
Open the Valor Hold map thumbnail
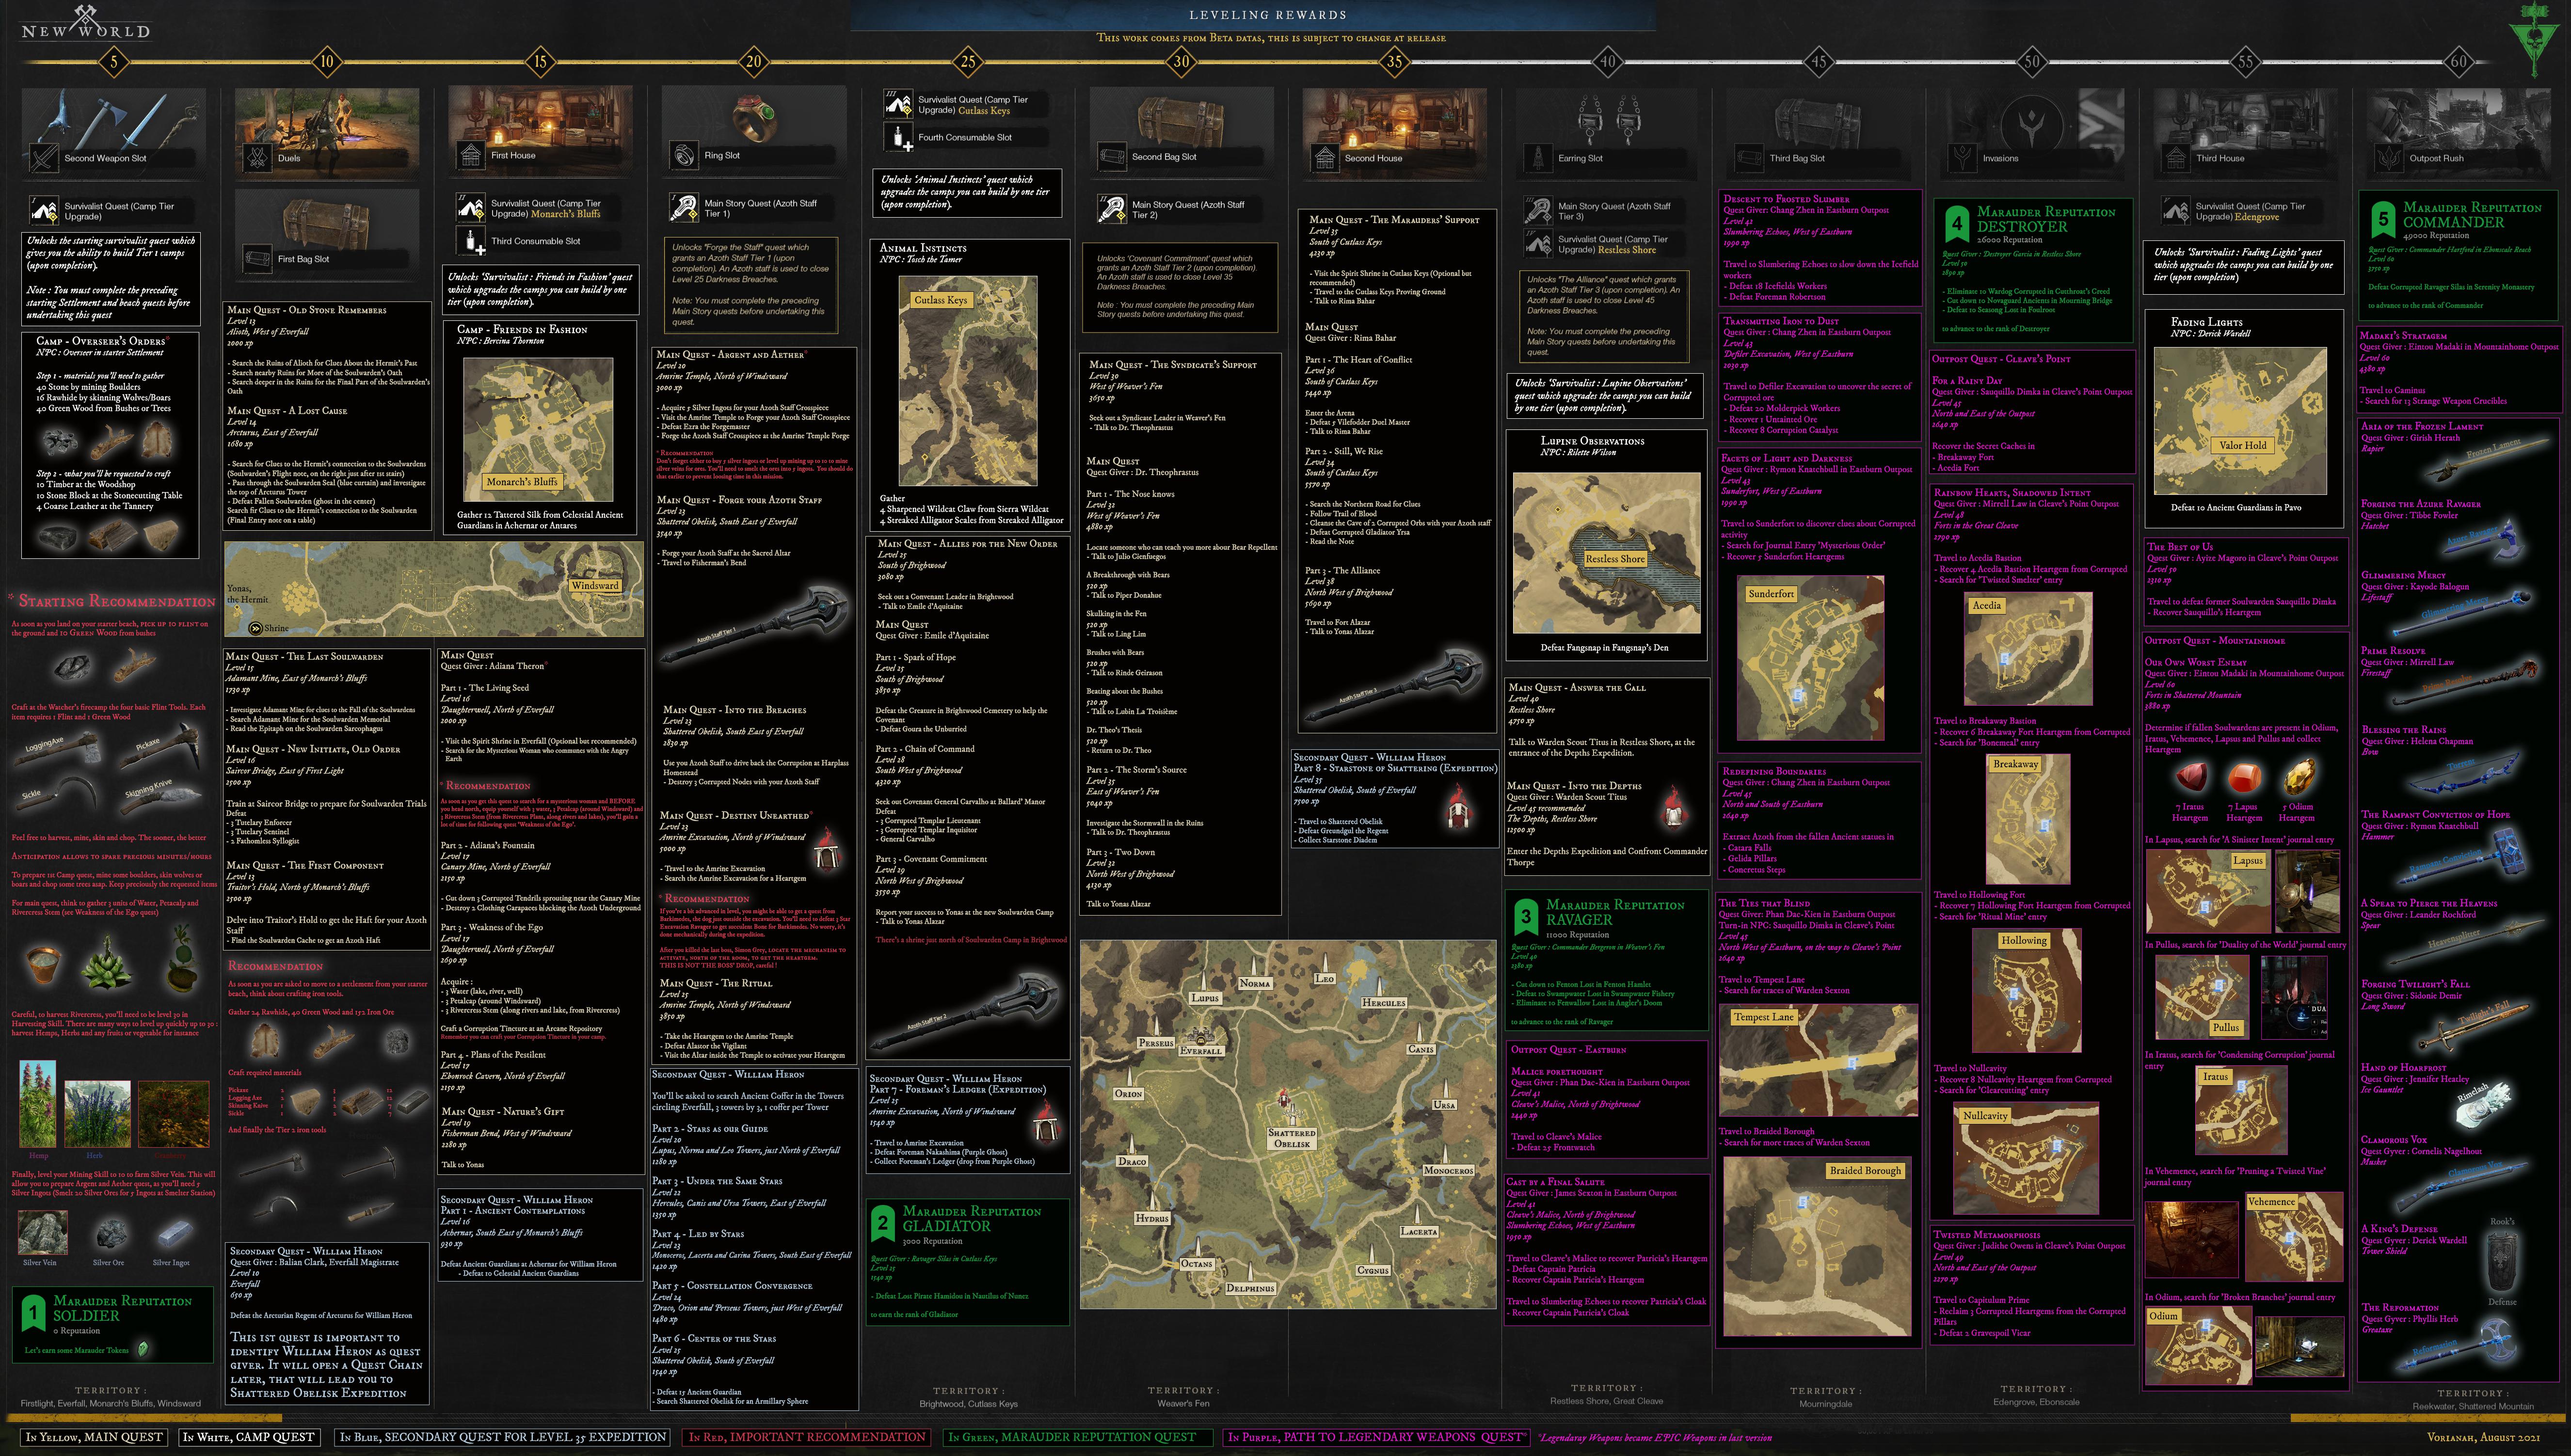(2240, 421)
